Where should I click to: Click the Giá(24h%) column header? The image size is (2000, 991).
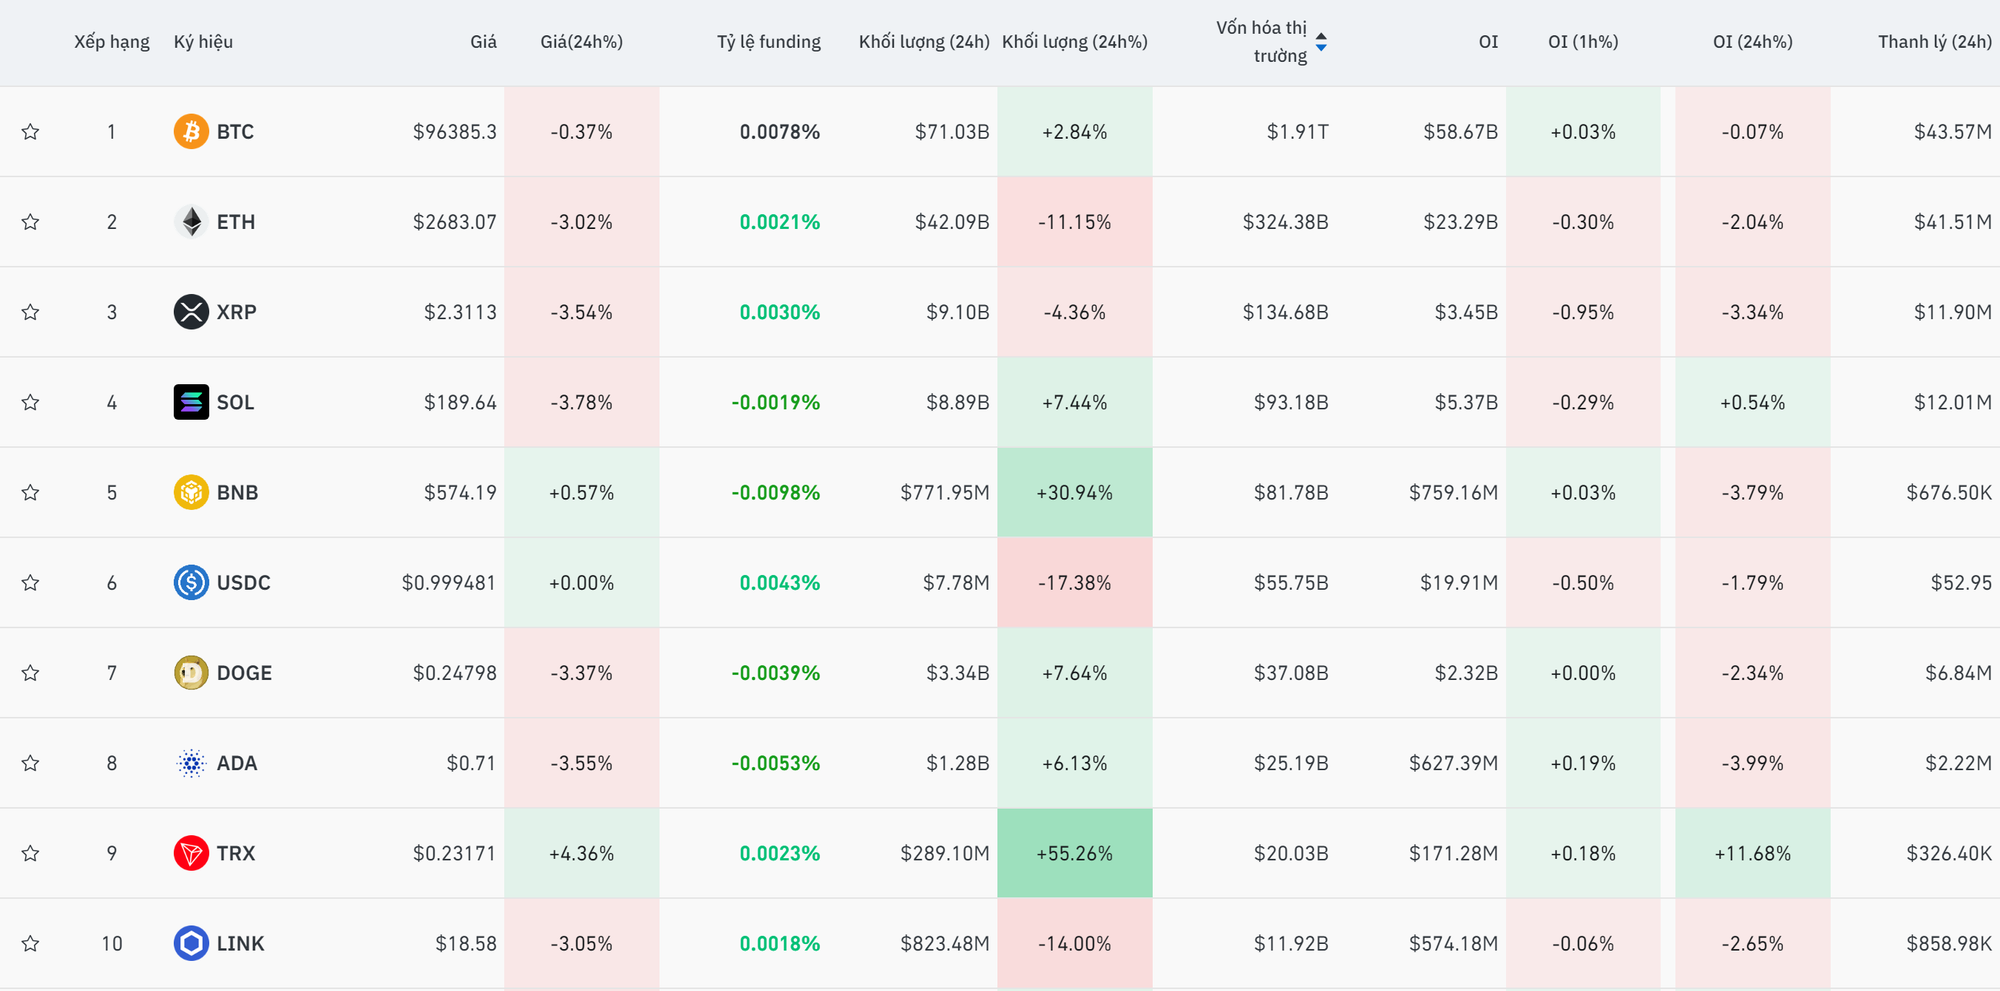(x=581, y=42)
